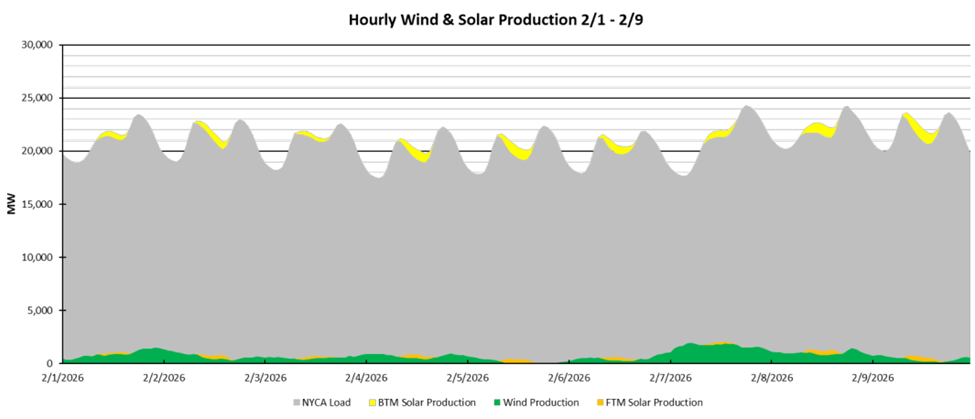Click the yellow BTM Solar Production legend swatch
This screenshot has width=975, height=419.
pos(372,402)
